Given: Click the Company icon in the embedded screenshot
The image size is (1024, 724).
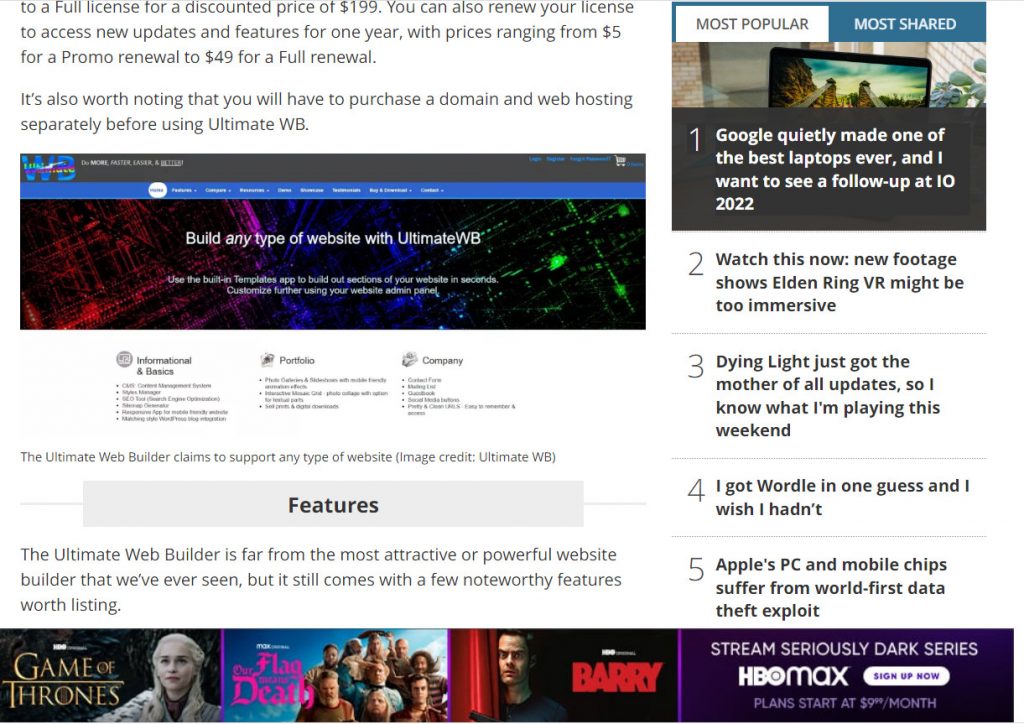Looking at the screenshot, I should [410, 360].
